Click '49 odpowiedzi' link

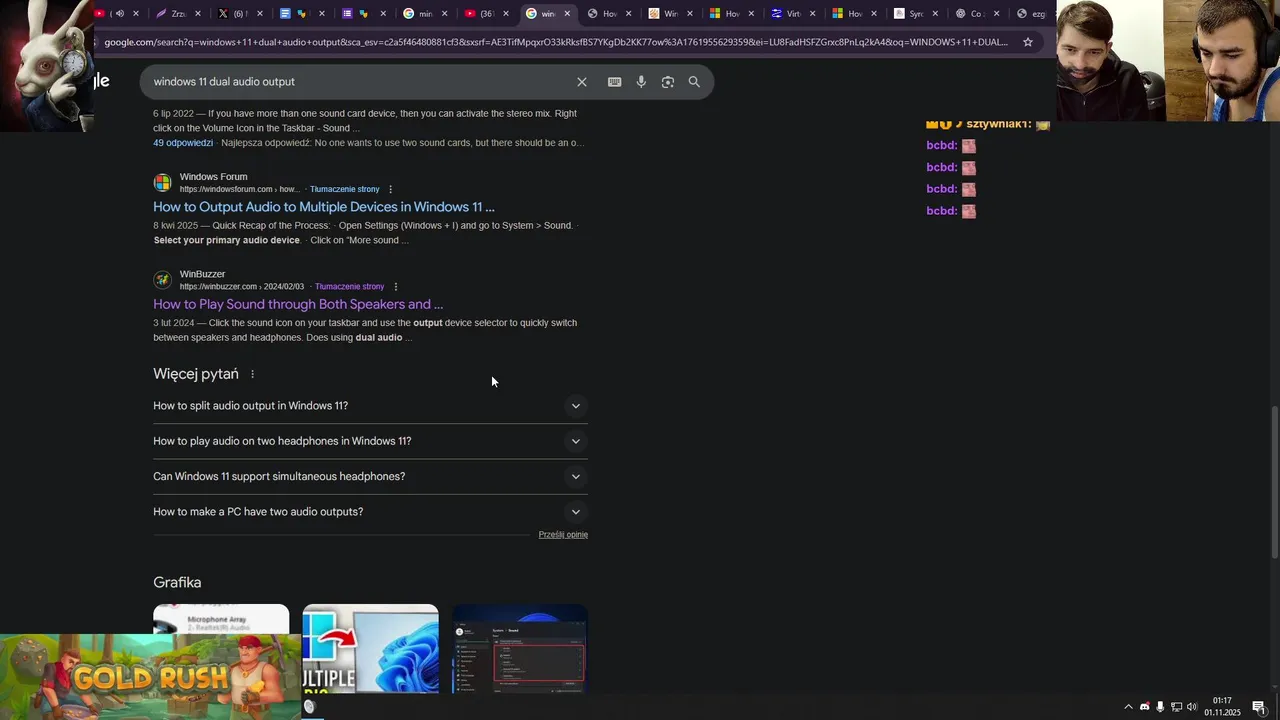pos(183,143)
